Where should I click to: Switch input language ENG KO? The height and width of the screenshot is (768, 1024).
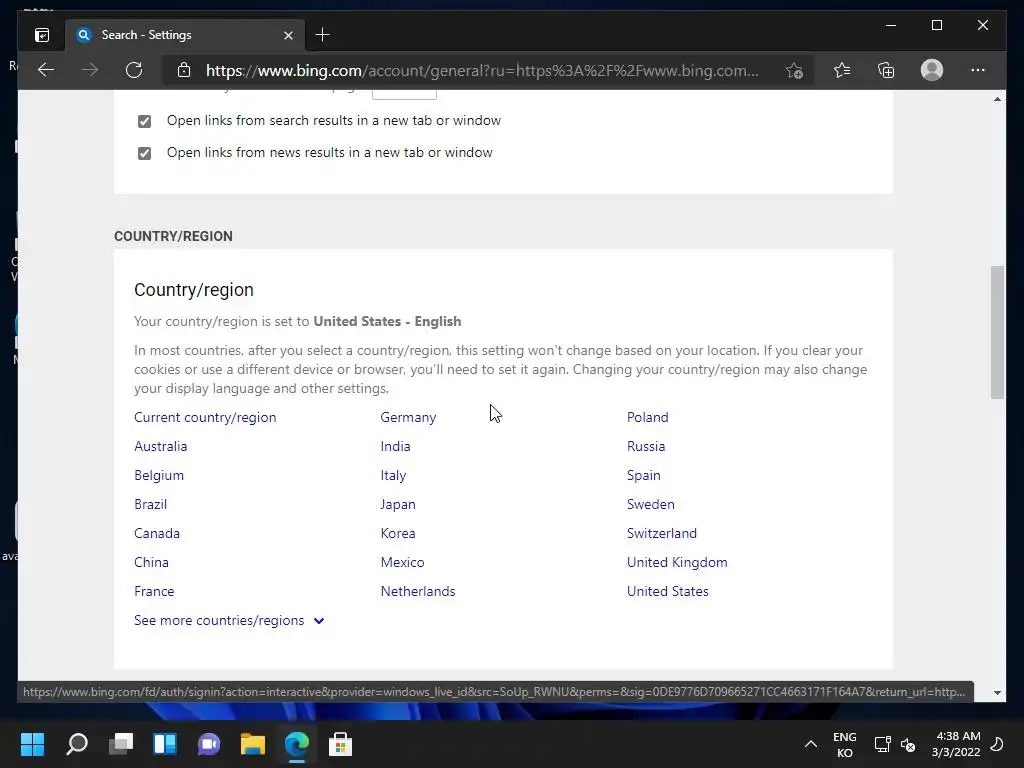844,744
